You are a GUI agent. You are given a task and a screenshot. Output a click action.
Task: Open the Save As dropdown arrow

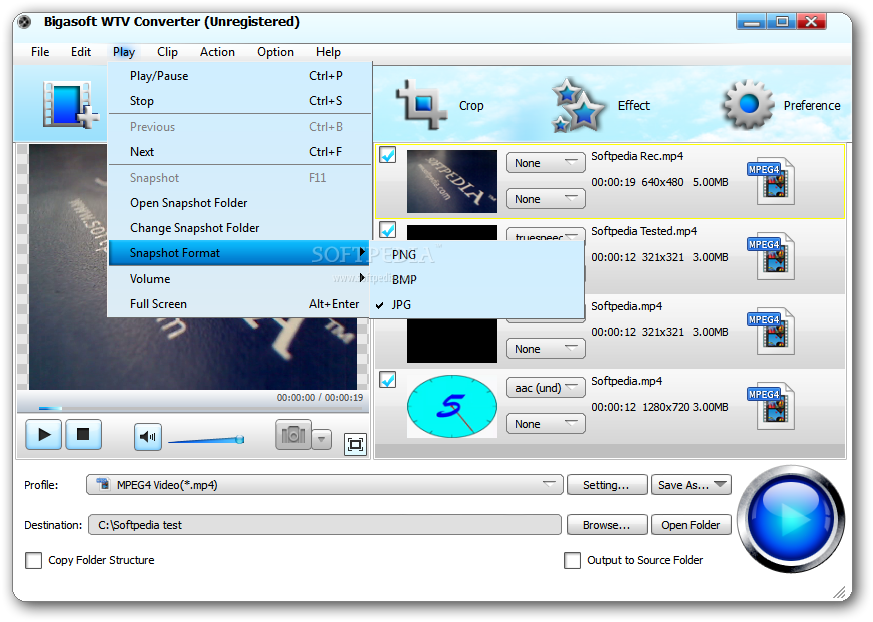pyautogui.click(x=720, y=484)
